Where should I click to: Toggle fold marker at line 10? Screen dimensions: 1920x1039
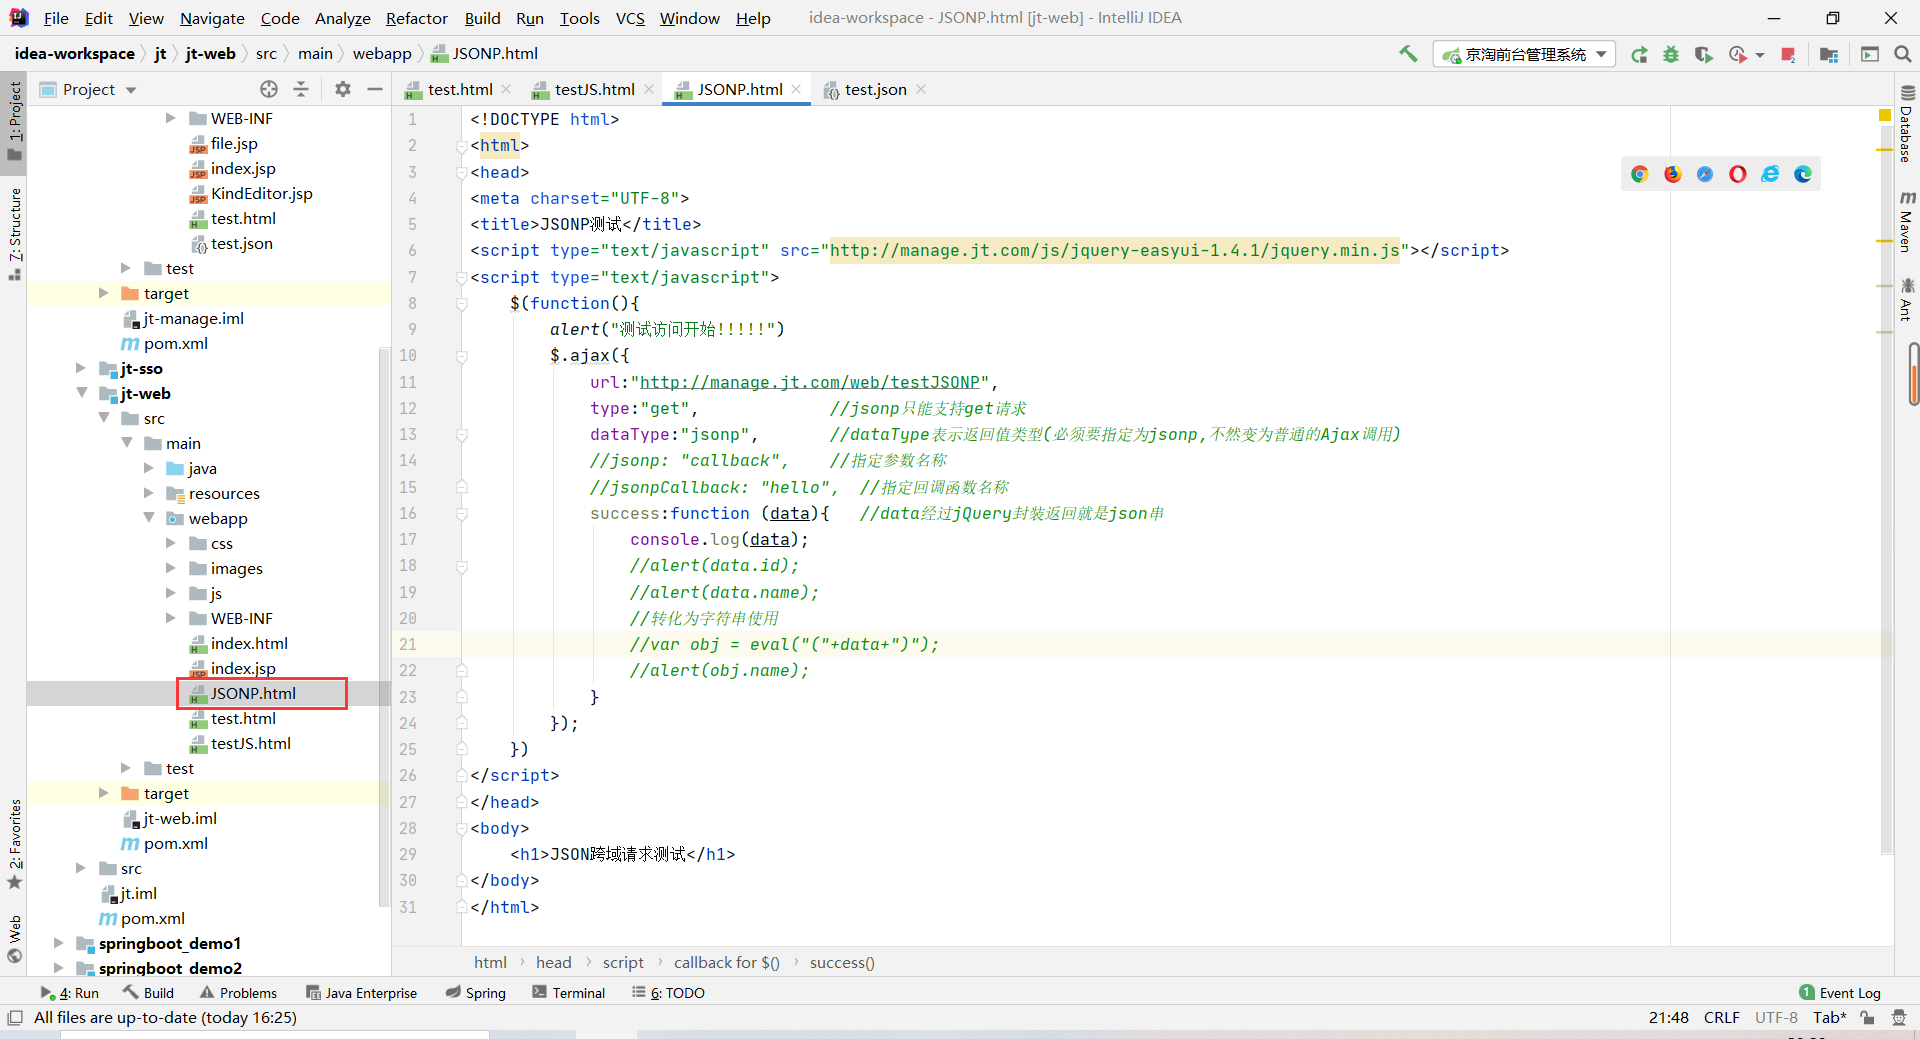(462, 355)
